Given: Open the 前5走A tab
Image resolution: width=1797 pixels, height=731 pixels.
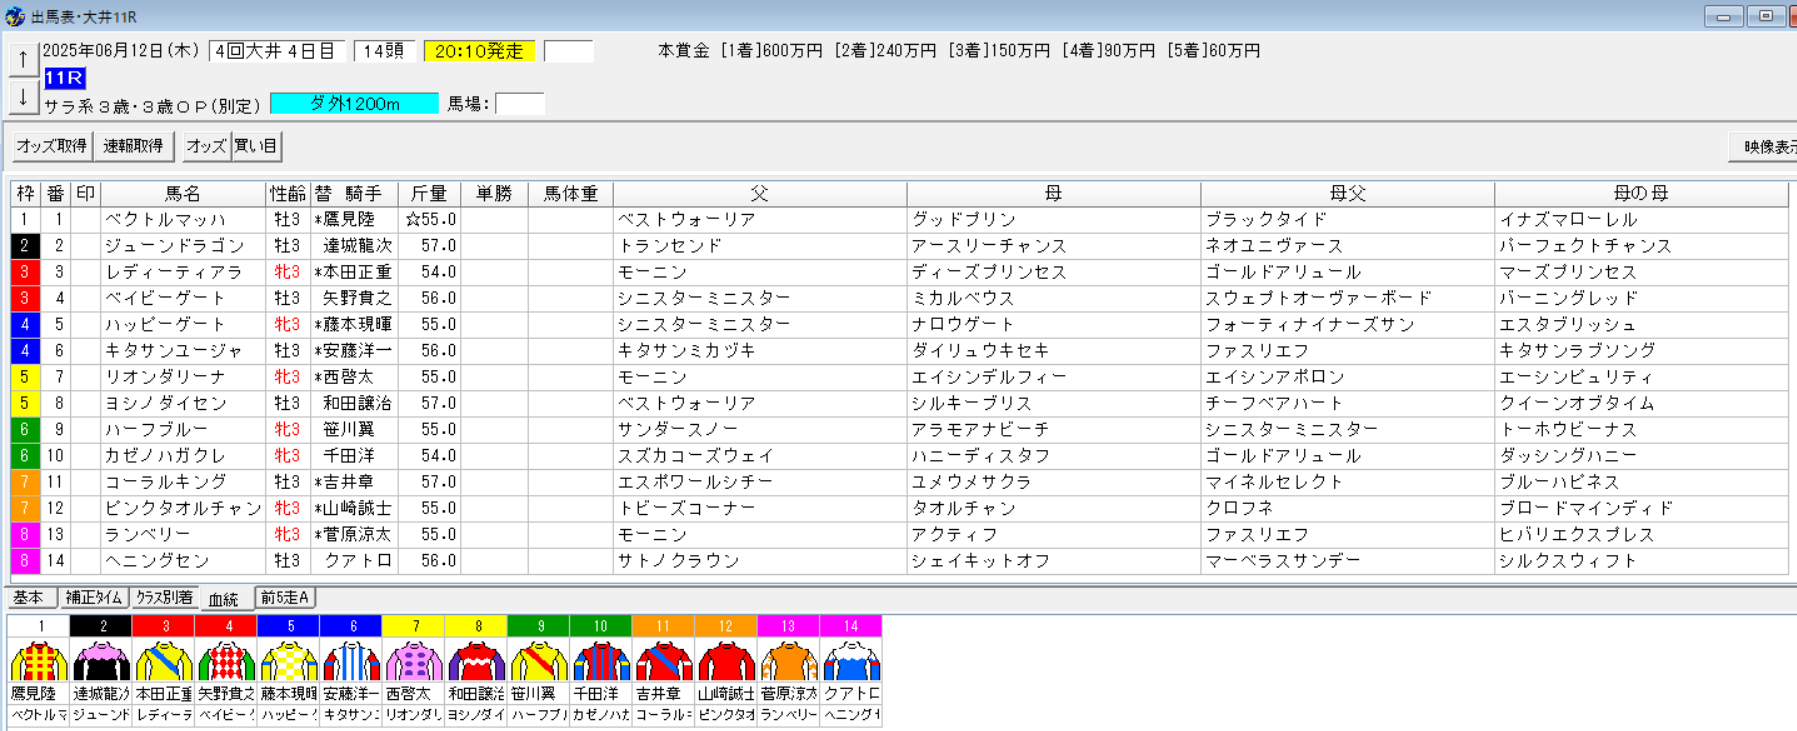Looking at the screenshot, I should coord(285,598).
